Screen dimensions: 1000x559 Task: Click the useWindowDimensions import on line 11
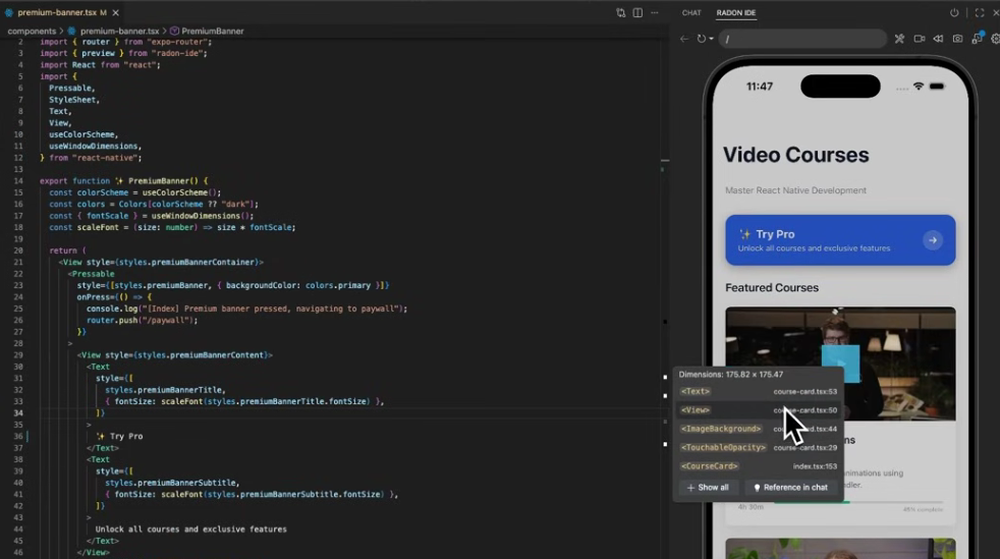pyautogui.click(x=95, y=146)
